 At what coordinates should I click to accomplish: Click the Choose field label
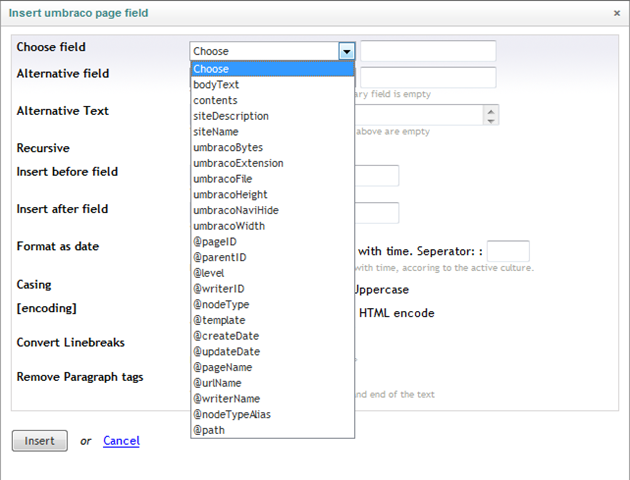tap(51, 47)
